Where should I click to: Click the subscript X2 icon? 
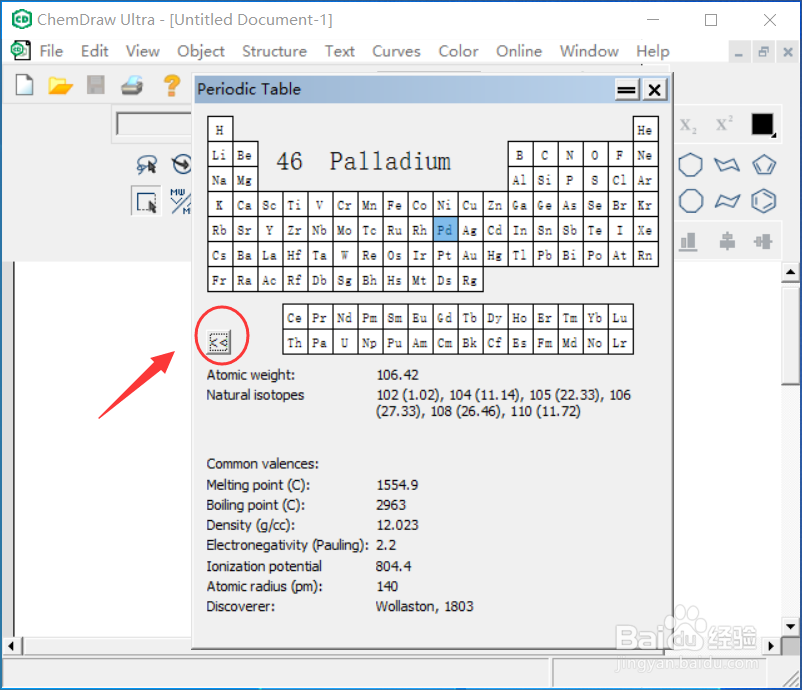tap(688, 125)
